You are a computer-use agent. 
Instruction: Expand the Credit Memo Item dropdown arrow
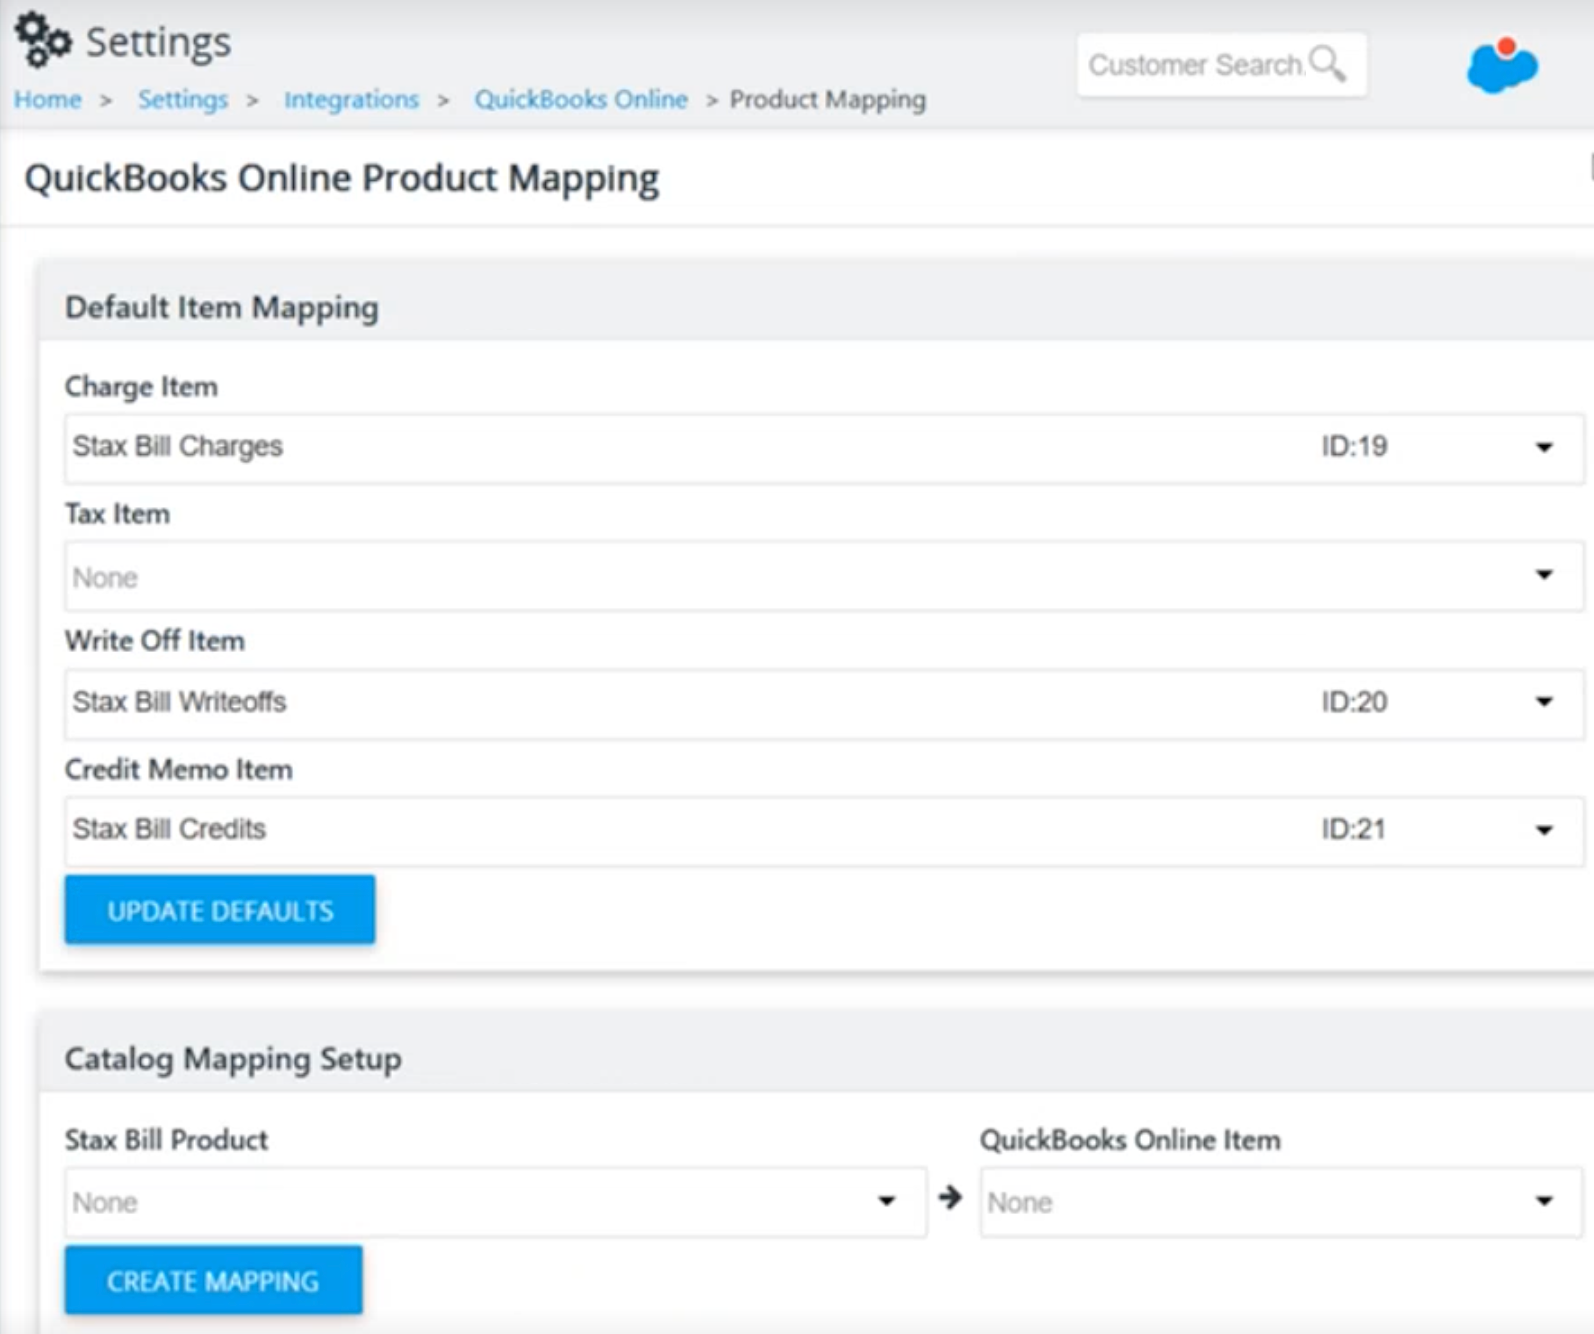tap(1544, 830)
